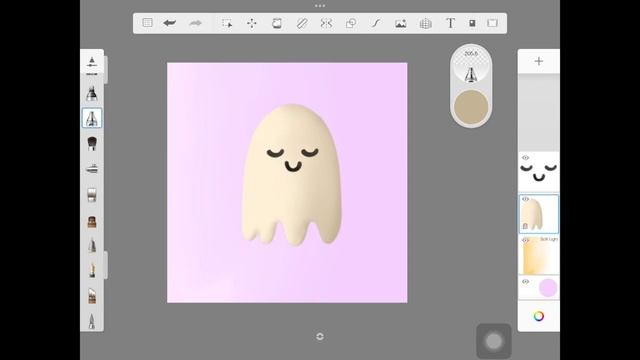Choose the brown square-tipped brush
The image size is (640, 360).
click(92, 222)
